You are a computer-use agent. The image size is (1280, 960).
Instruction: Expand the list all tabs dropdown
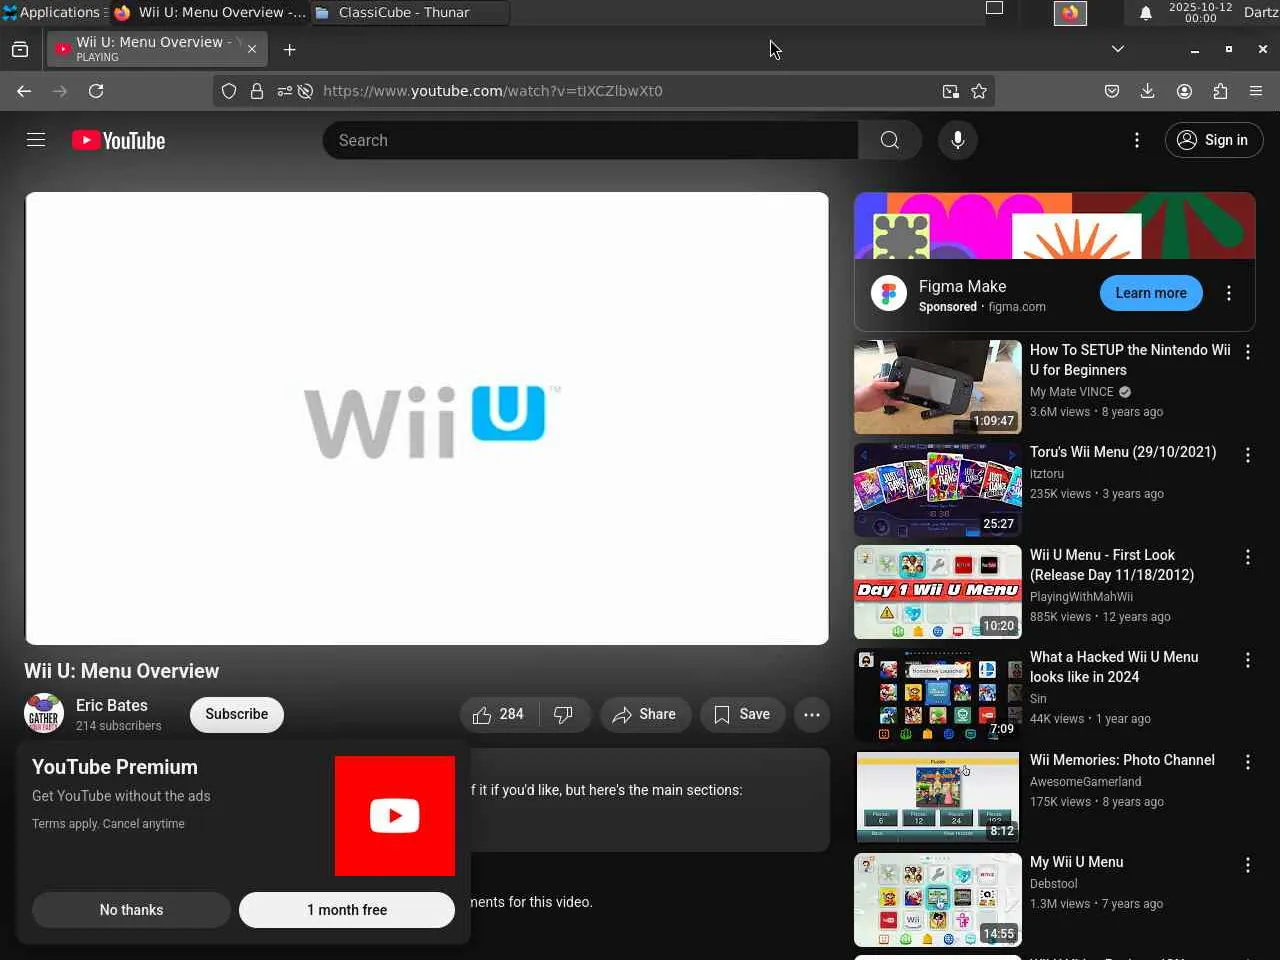pos(1118,49)
